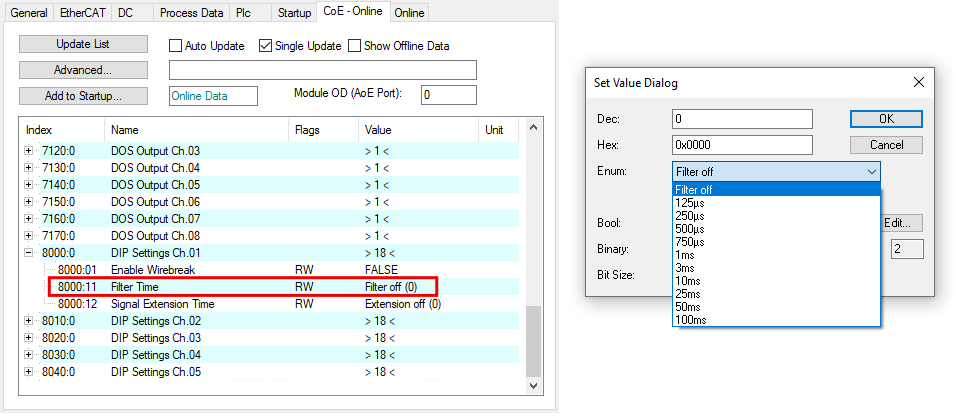Choose 10ms filter time option

tap(777, 281)
